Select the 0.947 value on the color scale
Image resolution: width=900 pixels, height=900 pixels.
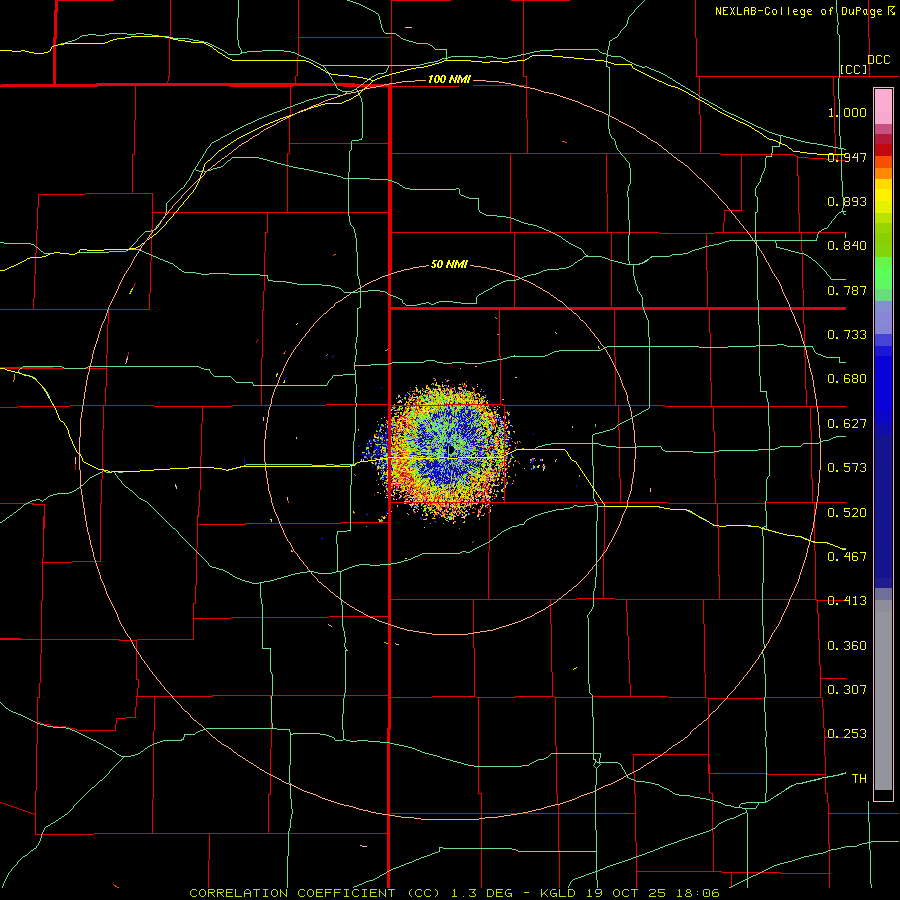tap(847, 157)
